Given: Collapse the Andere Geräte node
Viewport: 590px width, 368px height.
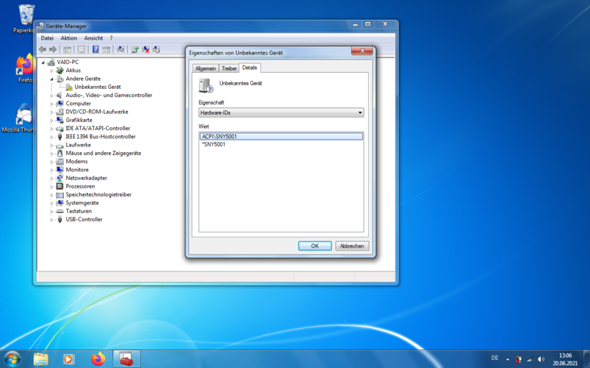Looking at the screenshot, I should click(52, 79).
